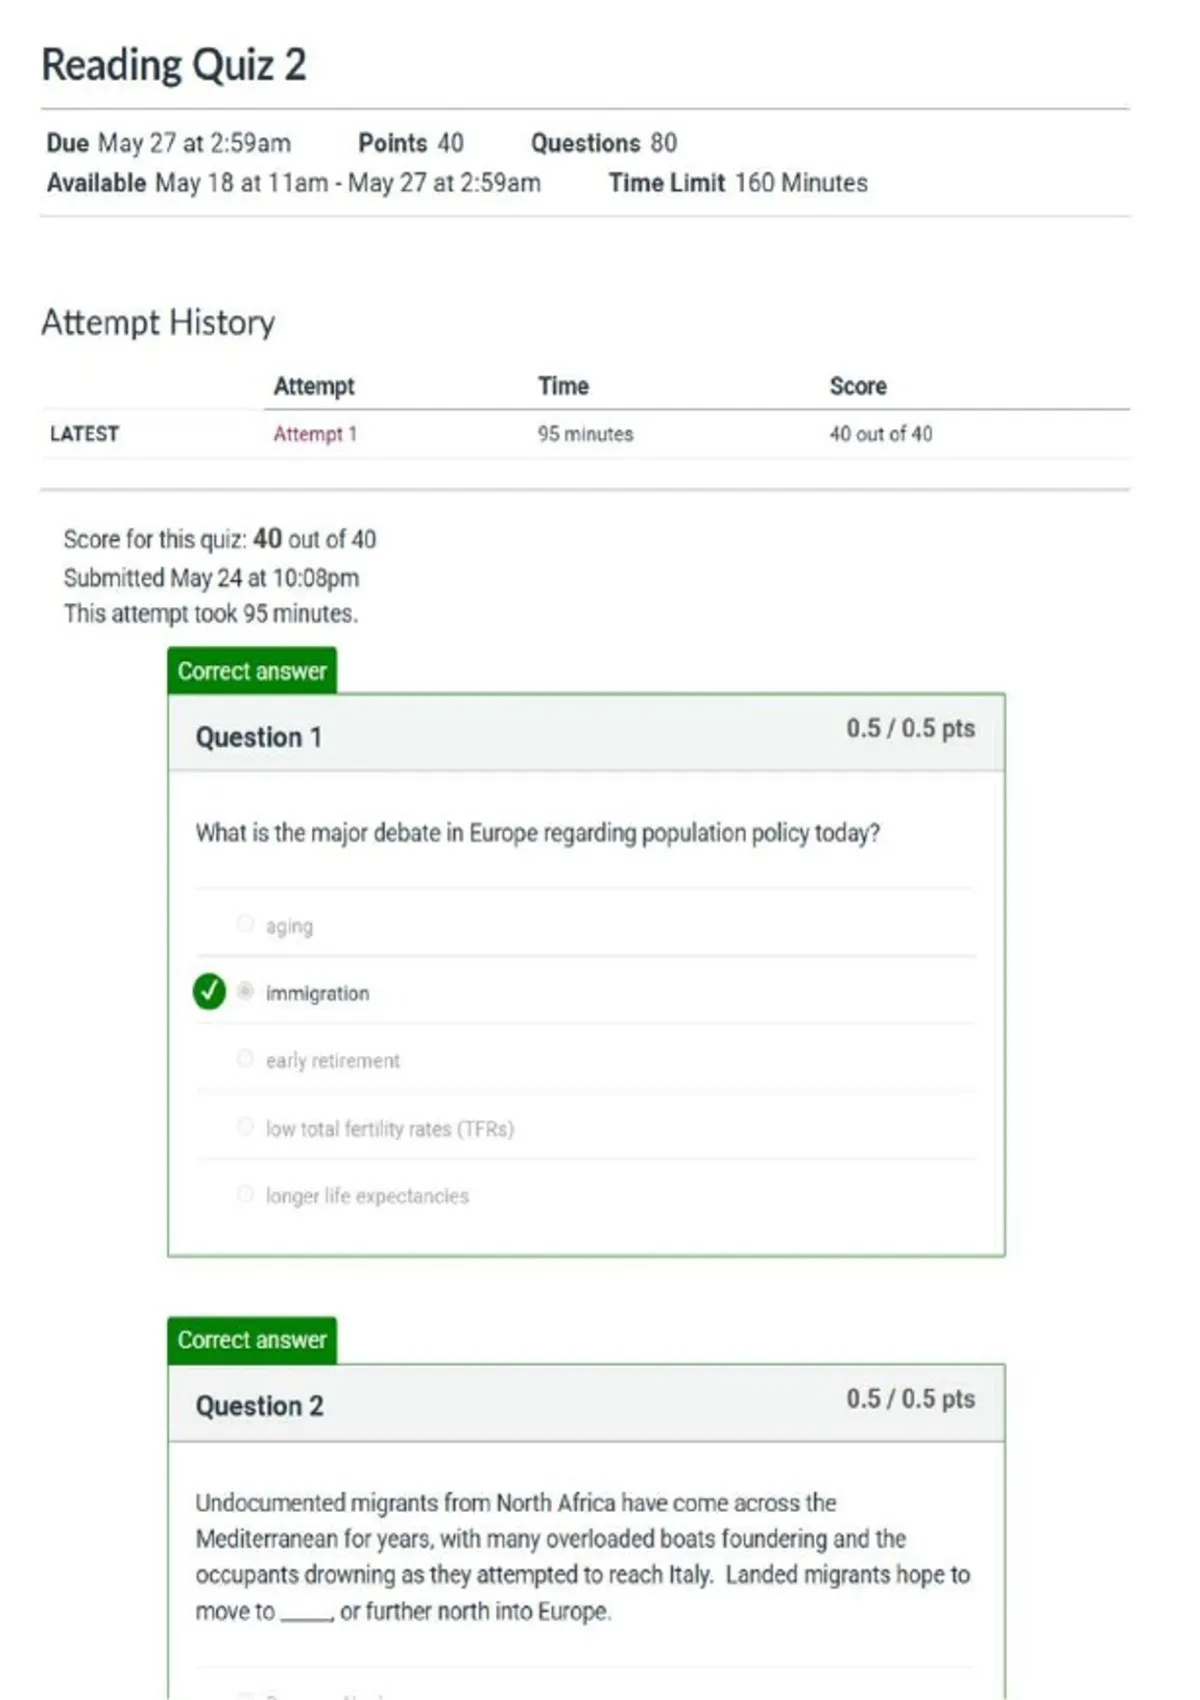Open the Attempt 1 link
The image size is (1200, 1700).
[x=315, y=434]
